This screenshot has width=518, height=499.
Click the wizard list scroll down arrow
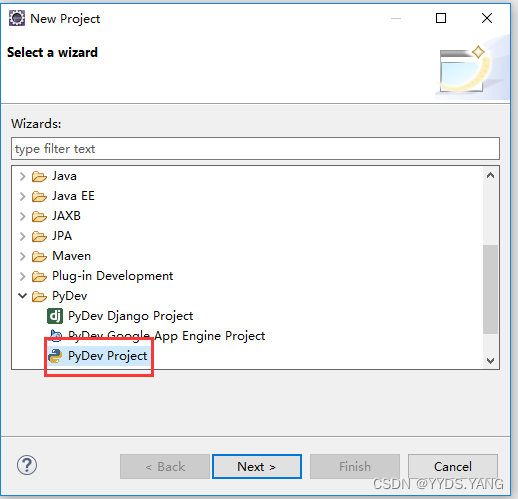pos(490,361)
